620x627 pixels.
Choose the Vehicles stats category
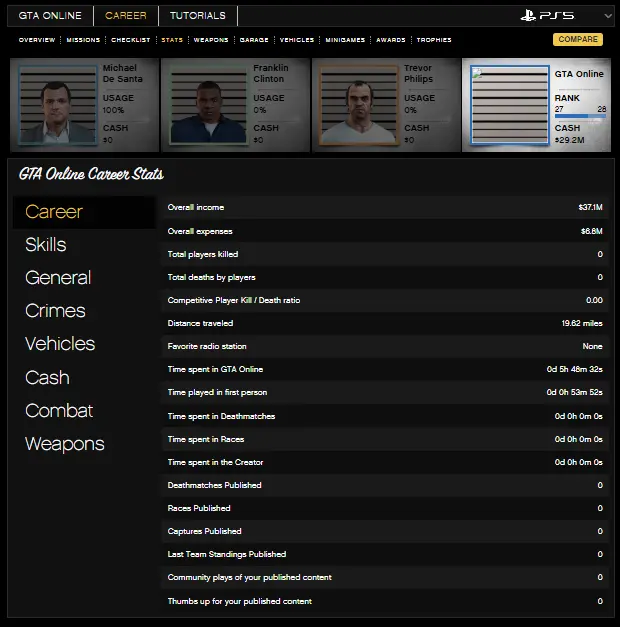[x=60, y=344]
